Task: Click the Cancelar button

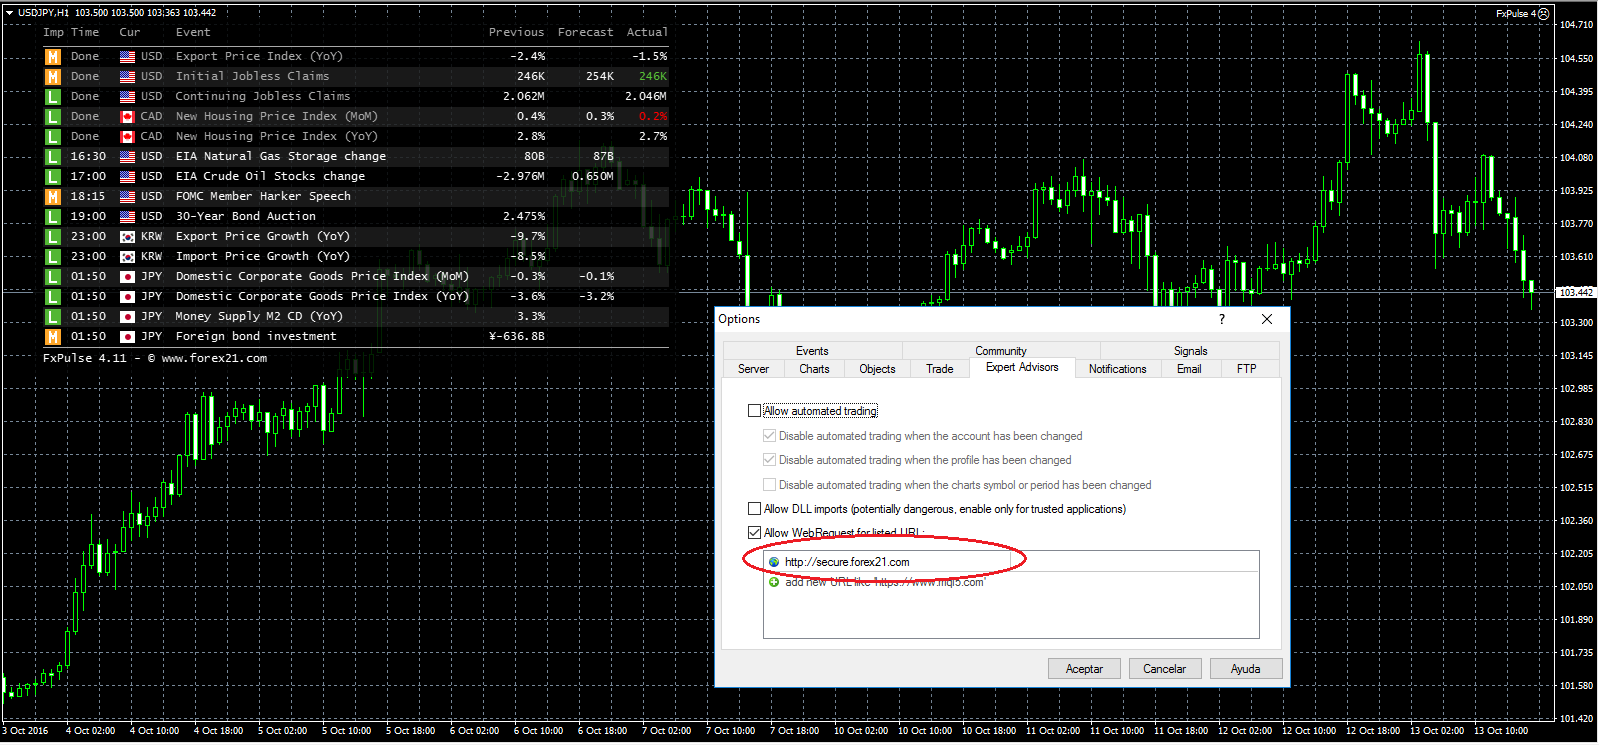Action: (1165, 669)
